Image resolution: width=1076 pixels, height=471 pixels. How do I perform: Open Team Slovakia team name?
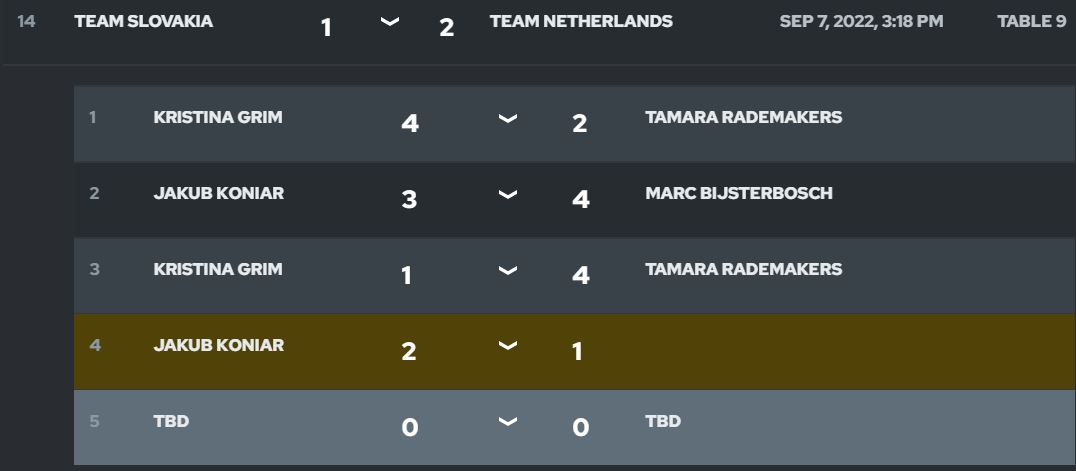143,21
